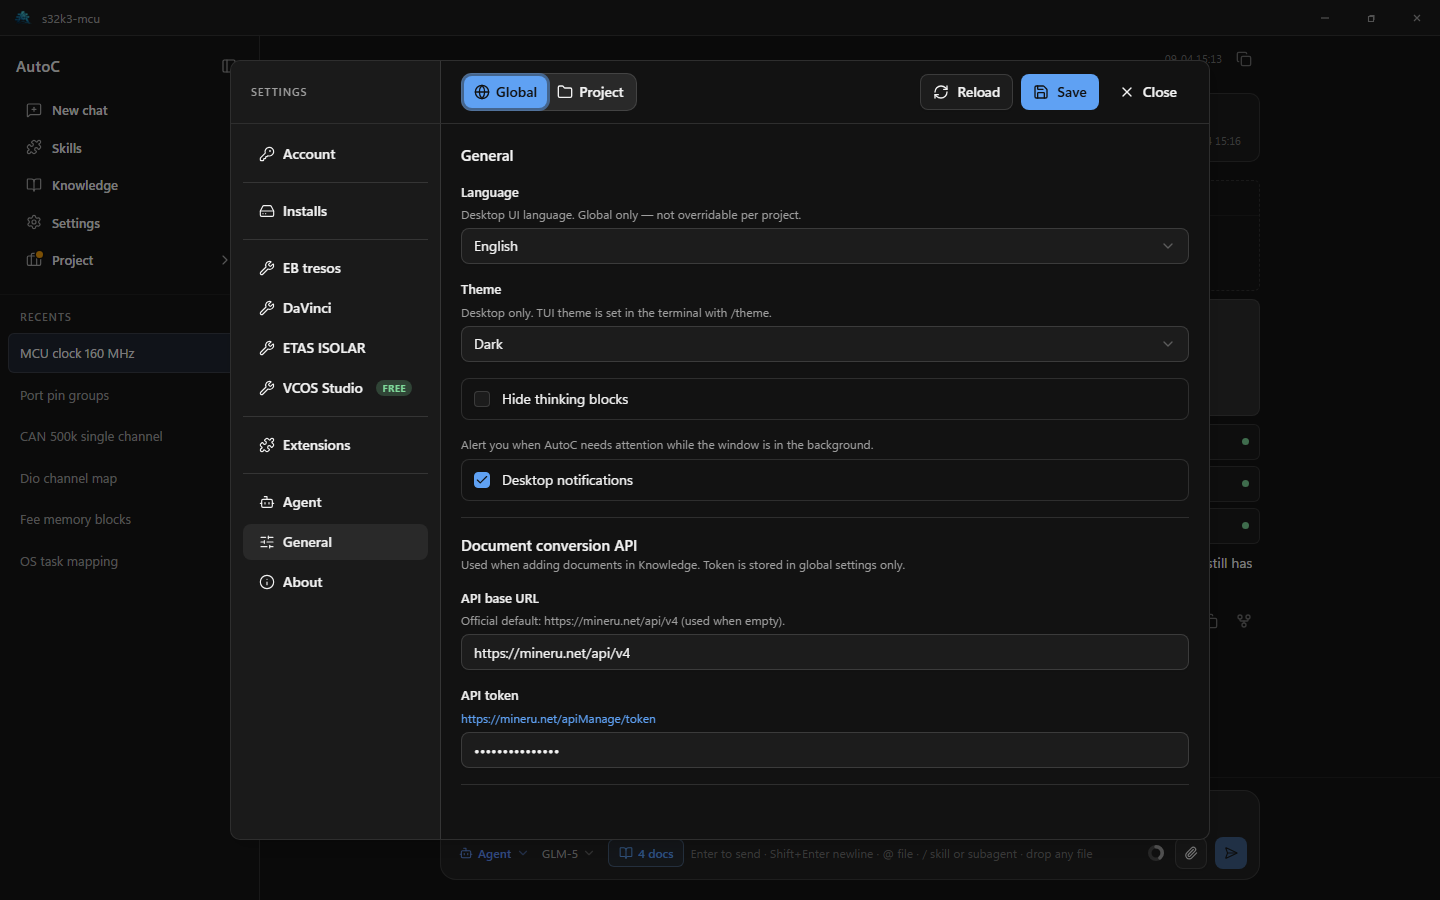Open the Theme dropdown showing Dark
1440x900 pixels.
[x=824, y=344]
